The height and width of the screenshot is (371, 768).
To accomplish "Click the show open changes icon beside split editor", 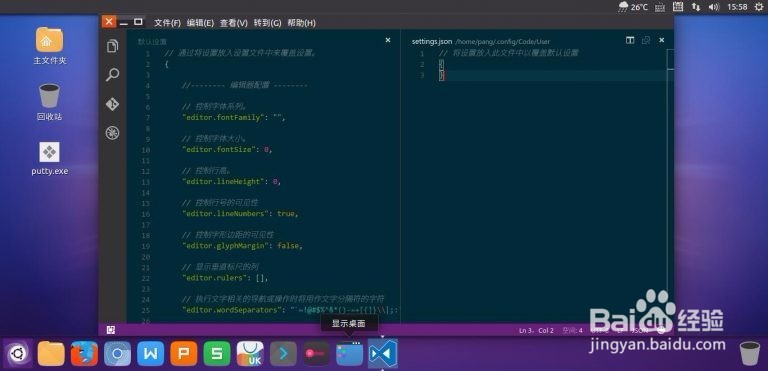I will (646, 40).
